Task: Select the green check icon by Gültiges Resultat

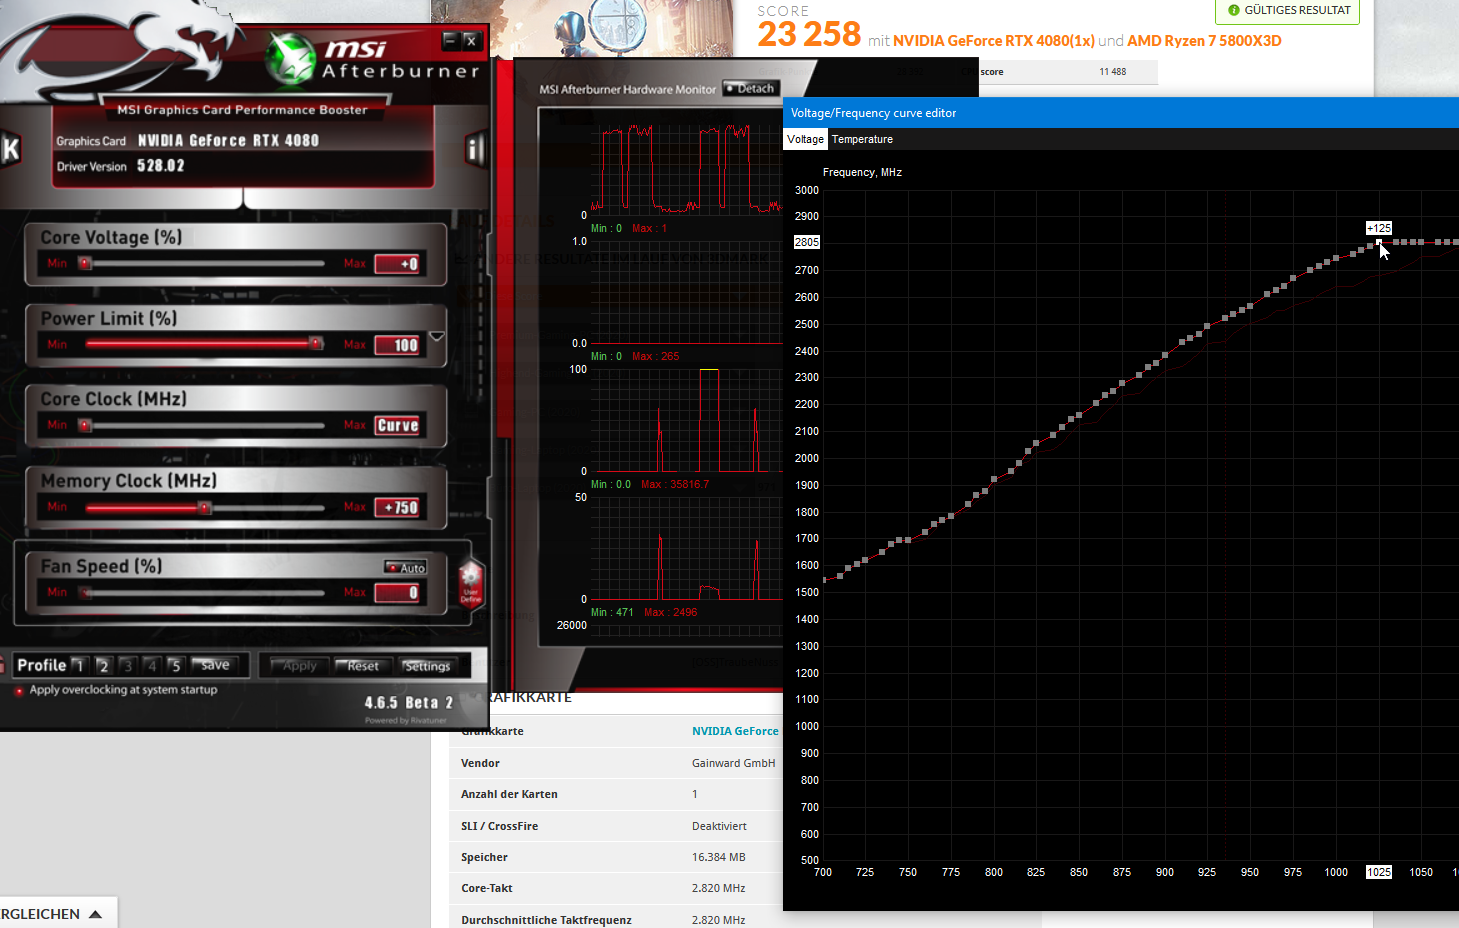Action: (x=1234, y=10)
